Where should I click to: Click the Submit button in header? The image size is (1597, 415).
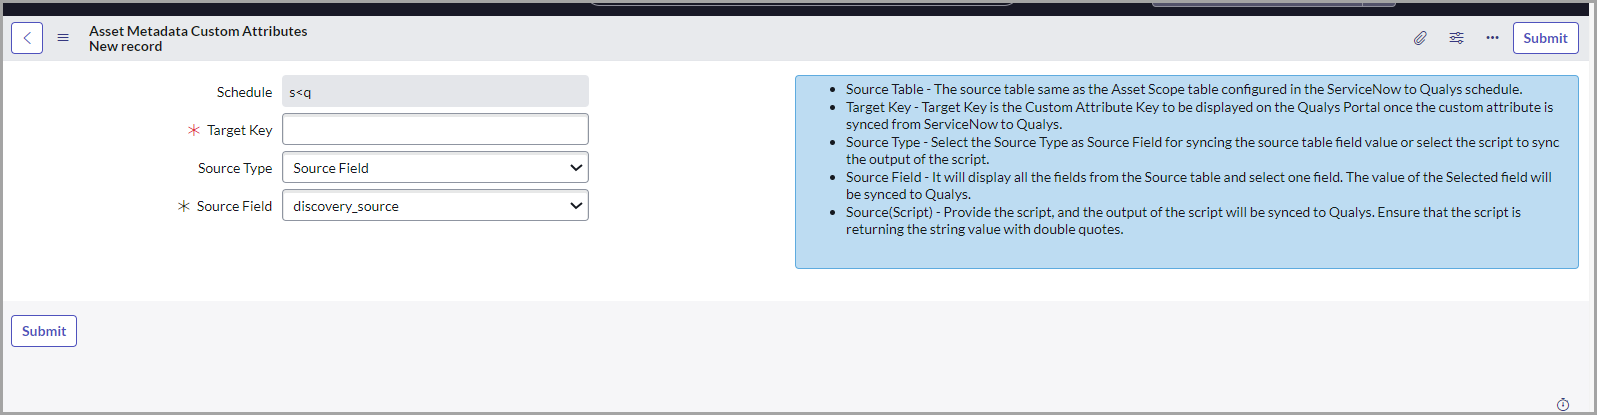1545,38
